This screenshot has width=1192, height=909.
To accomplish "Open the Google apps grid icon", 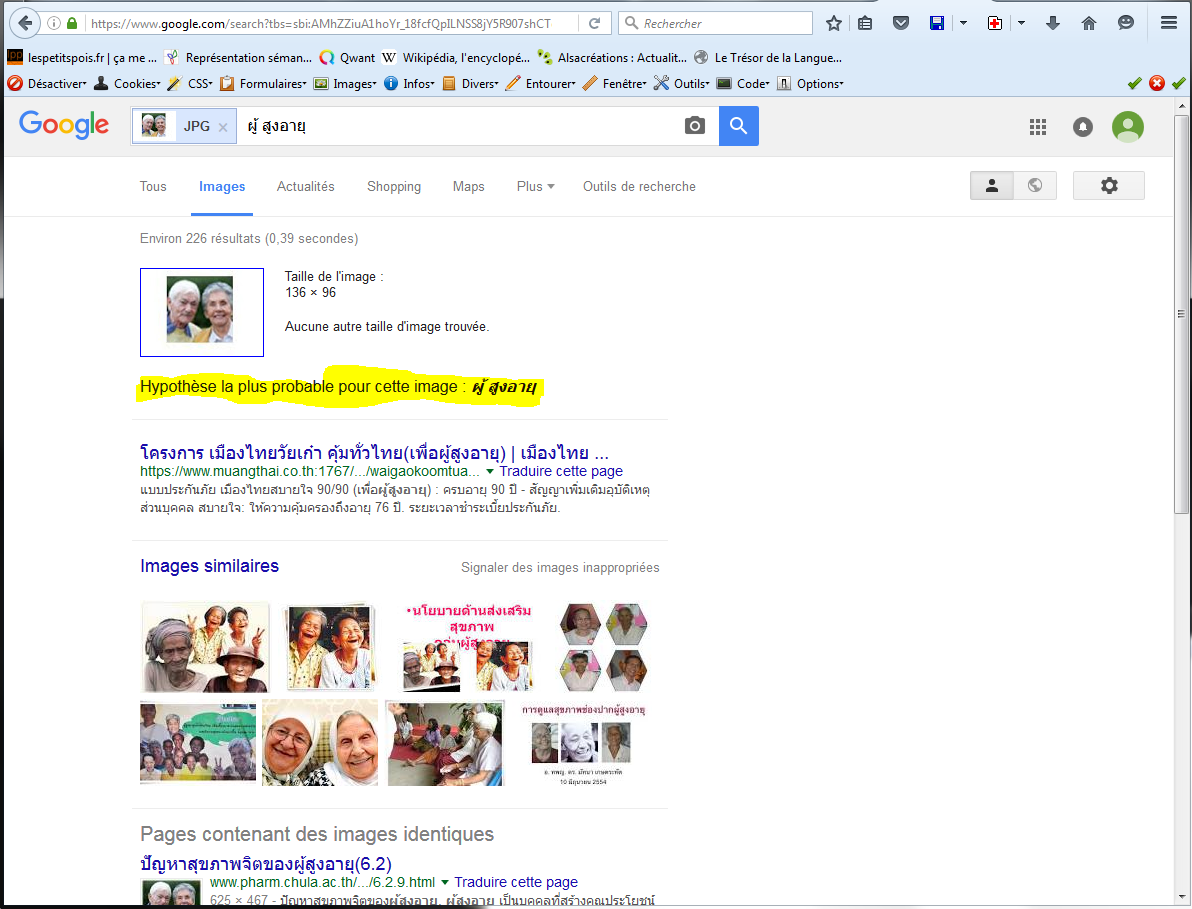I will [x=1038, y=127].
